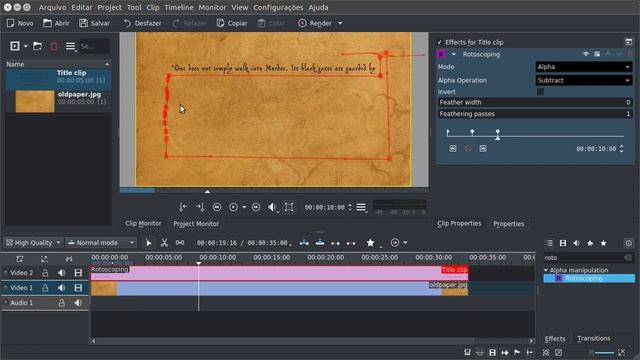640x360 pixels.
Task: Switch to the Clip Properties tab
Action: point(459,224)
